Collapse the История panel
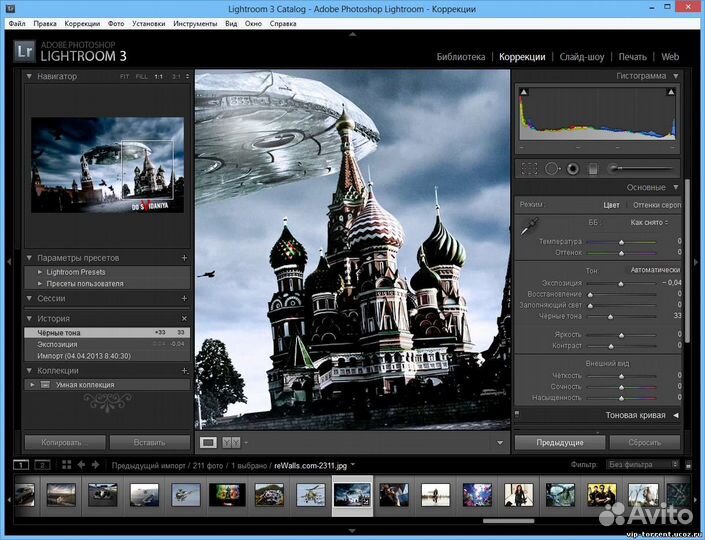705x540 pixels. 29,318
